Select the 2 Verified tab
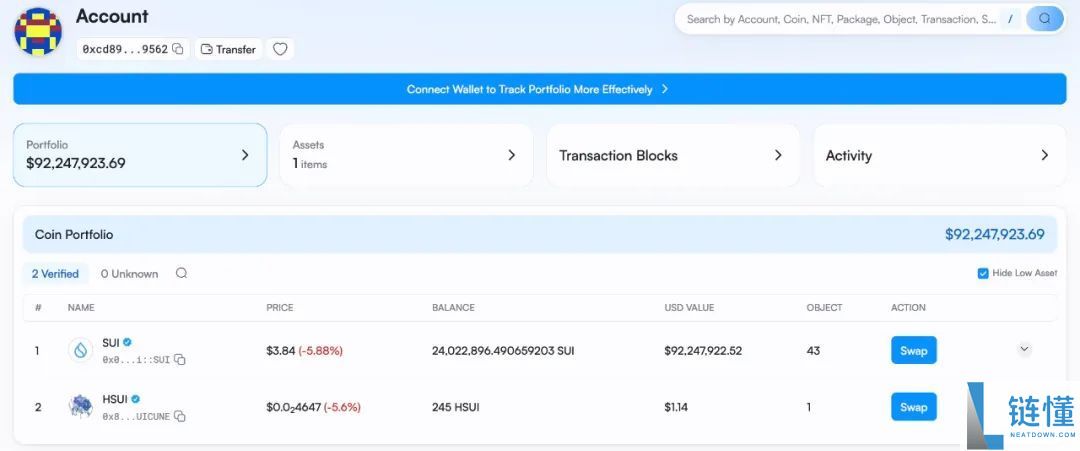The image size is (1080, 451). 55,273
